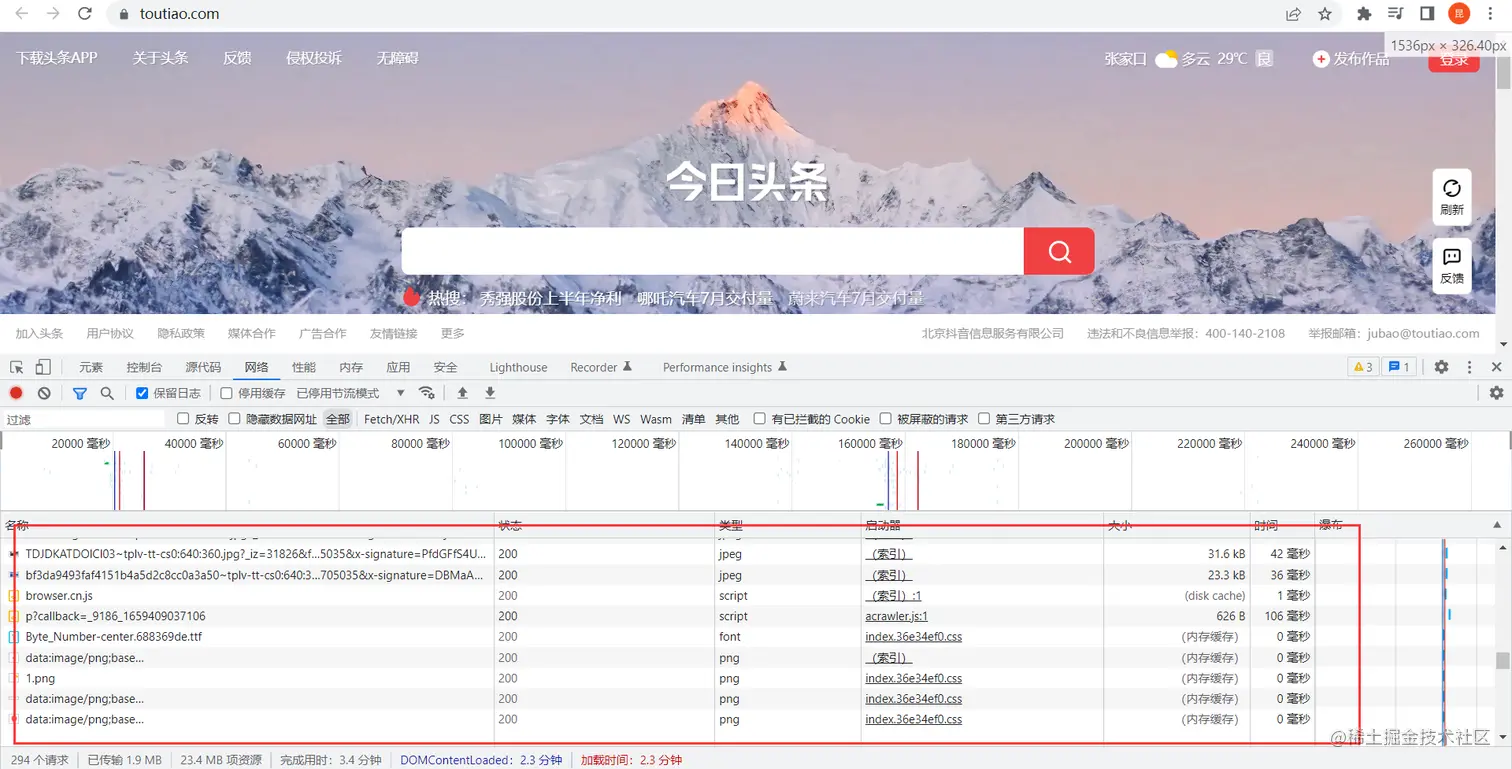Viewport: 1512px width, 769px height.
Task: Filter requests by 图片 type
Action: 490,419
